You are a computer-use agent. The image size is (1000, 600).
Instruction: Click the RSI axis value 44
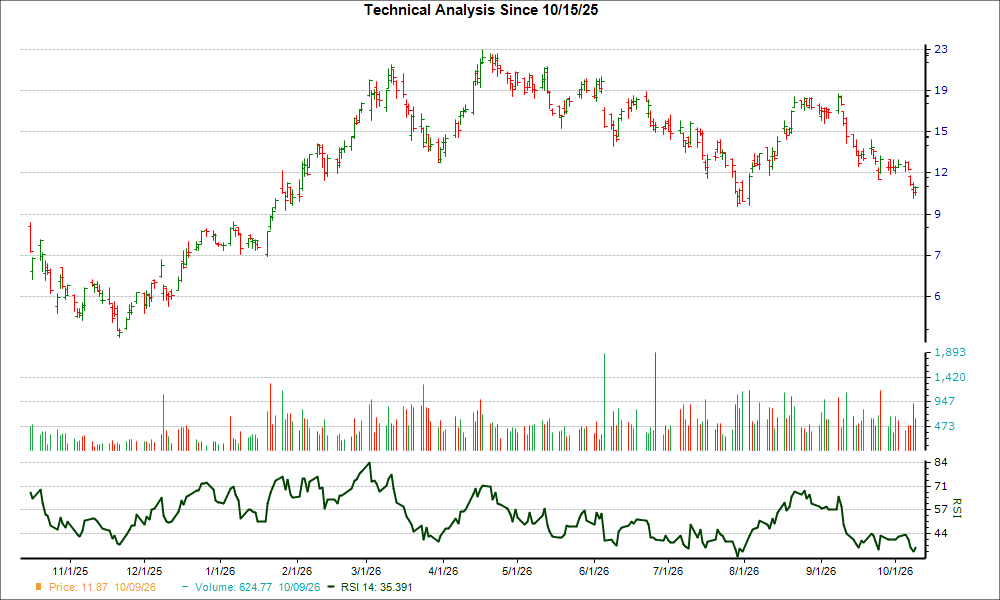click(x=941, y=533)
